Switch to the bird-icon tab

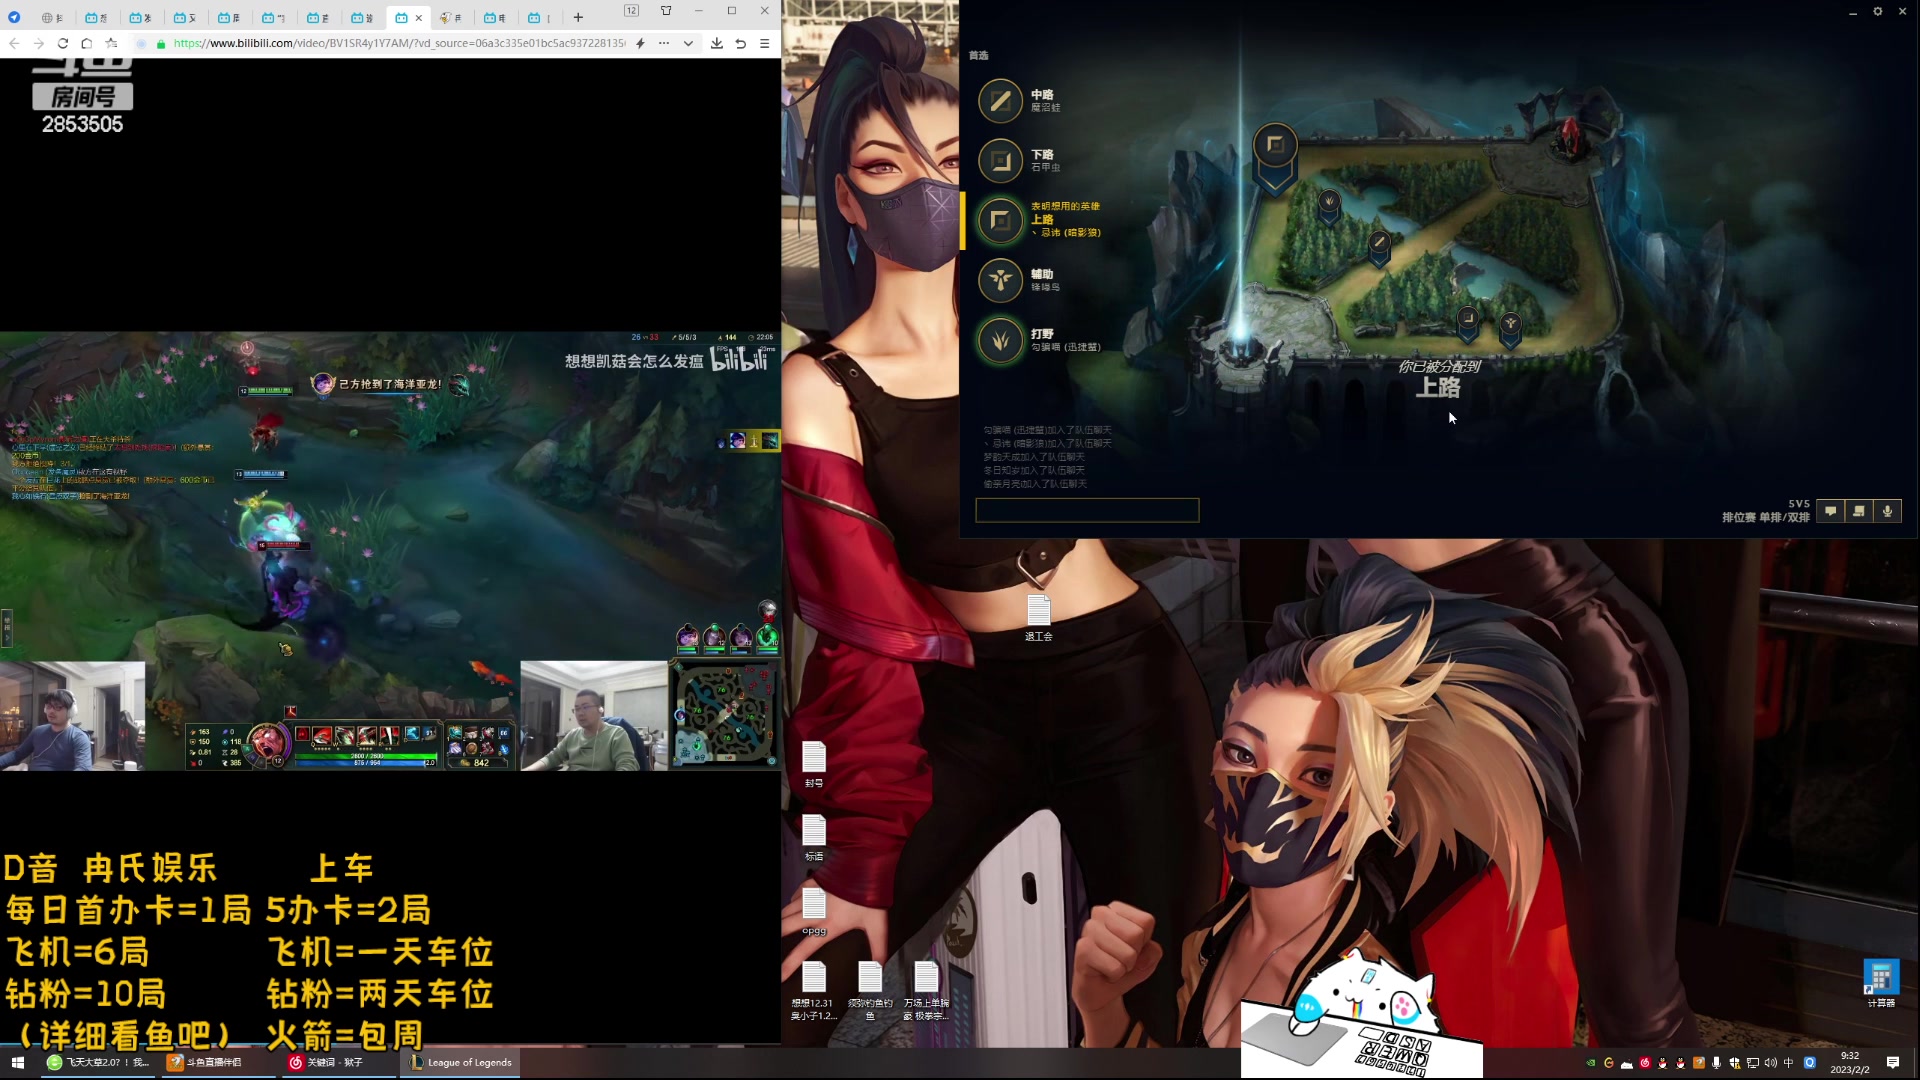451,17
